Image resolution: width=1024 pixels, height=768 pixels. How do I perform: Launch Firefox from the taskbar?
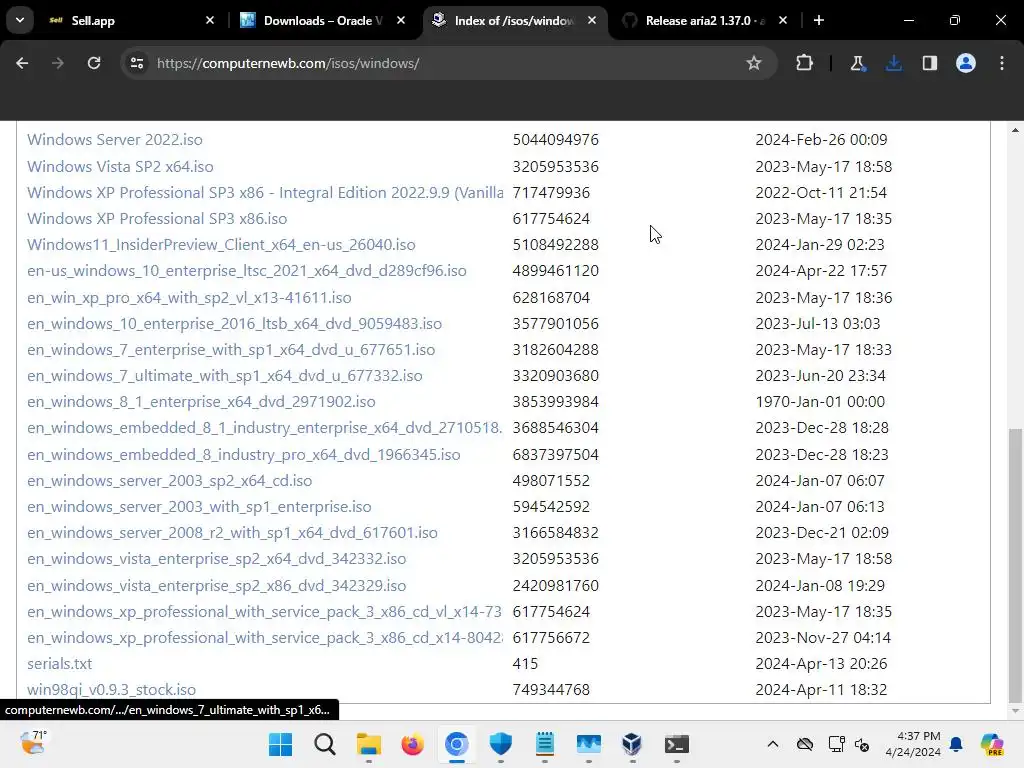(412, 744)
